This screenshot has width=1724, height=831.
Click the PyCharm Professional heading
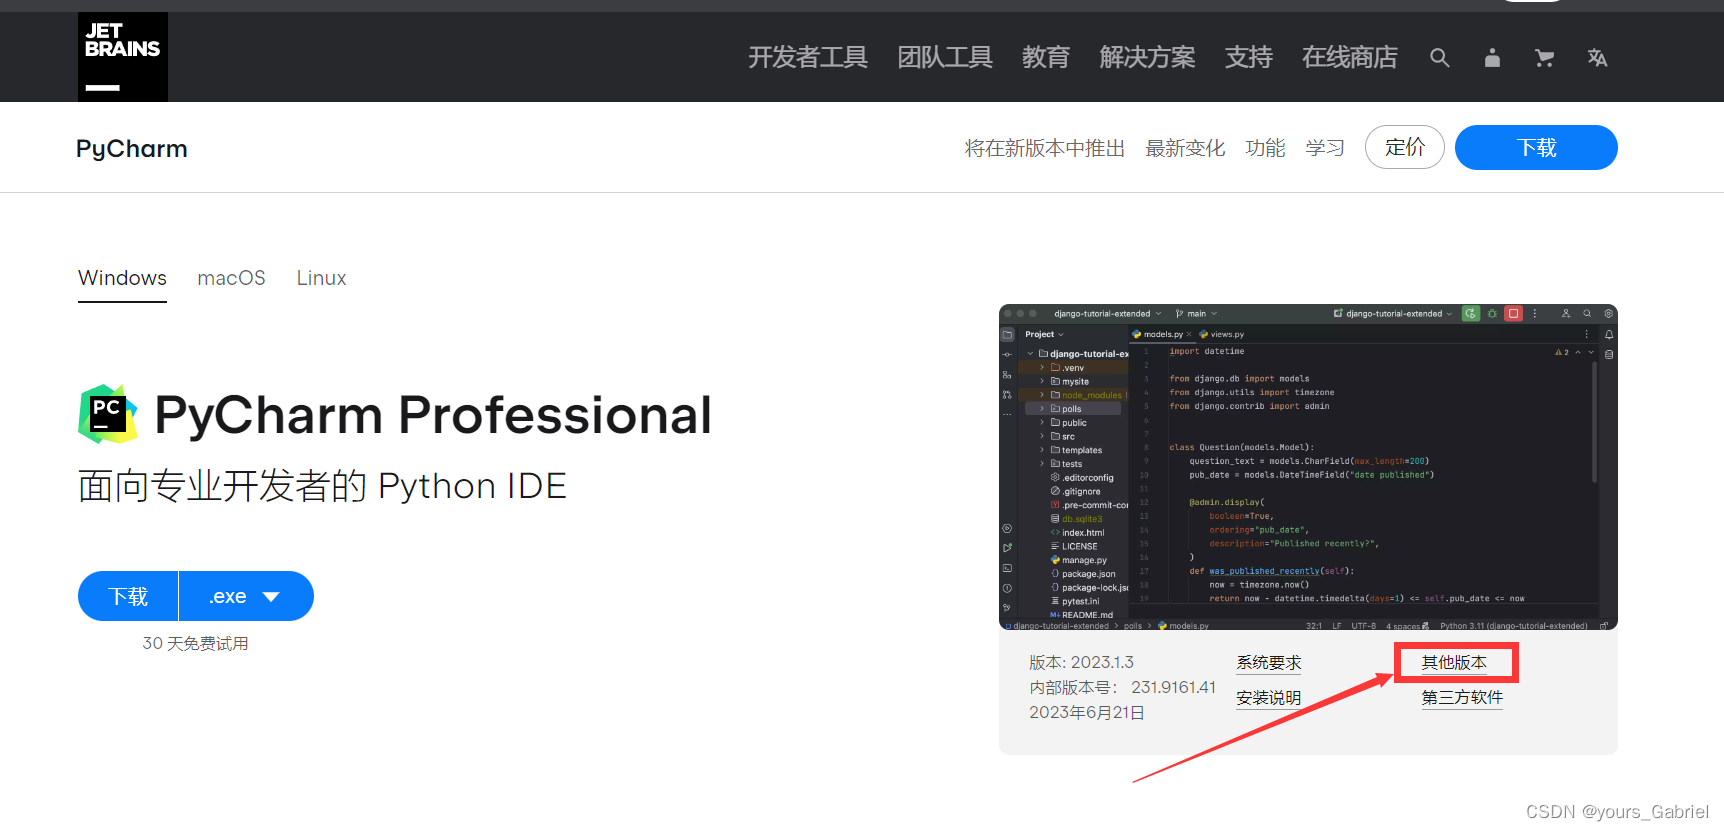tap(433, 415)
